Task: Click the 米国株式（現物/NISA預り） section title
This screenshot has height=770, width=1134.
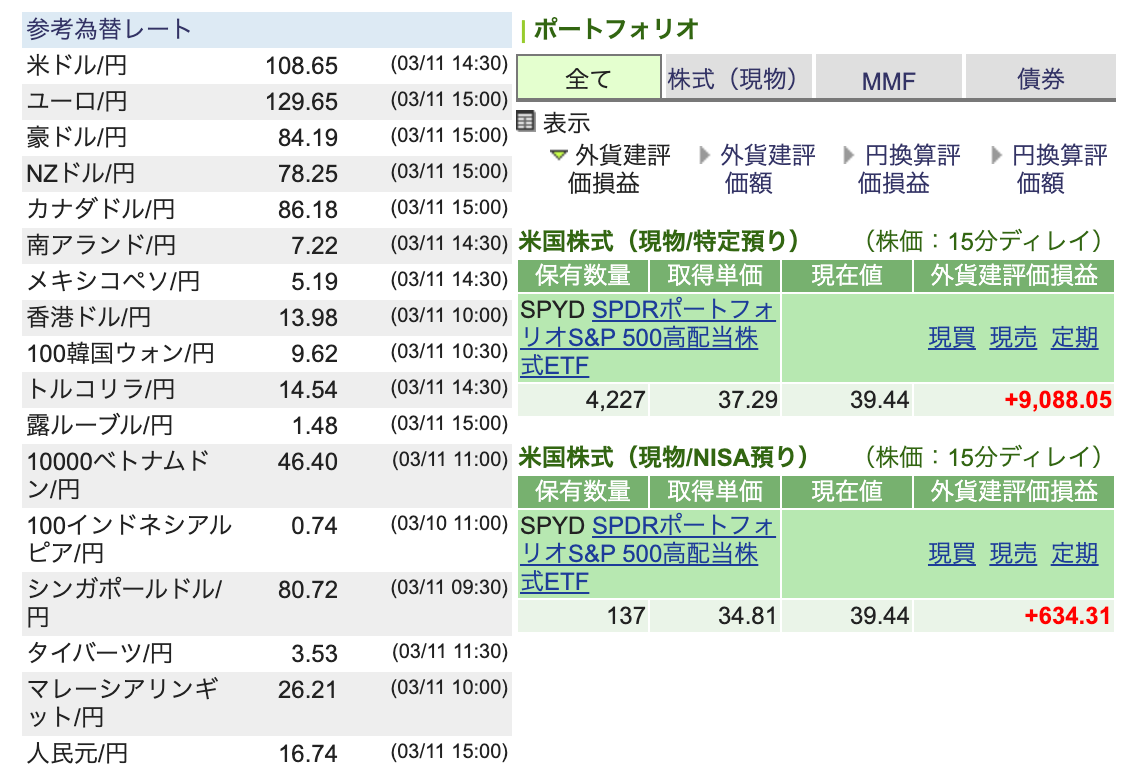Action: (x=663, y=458)
